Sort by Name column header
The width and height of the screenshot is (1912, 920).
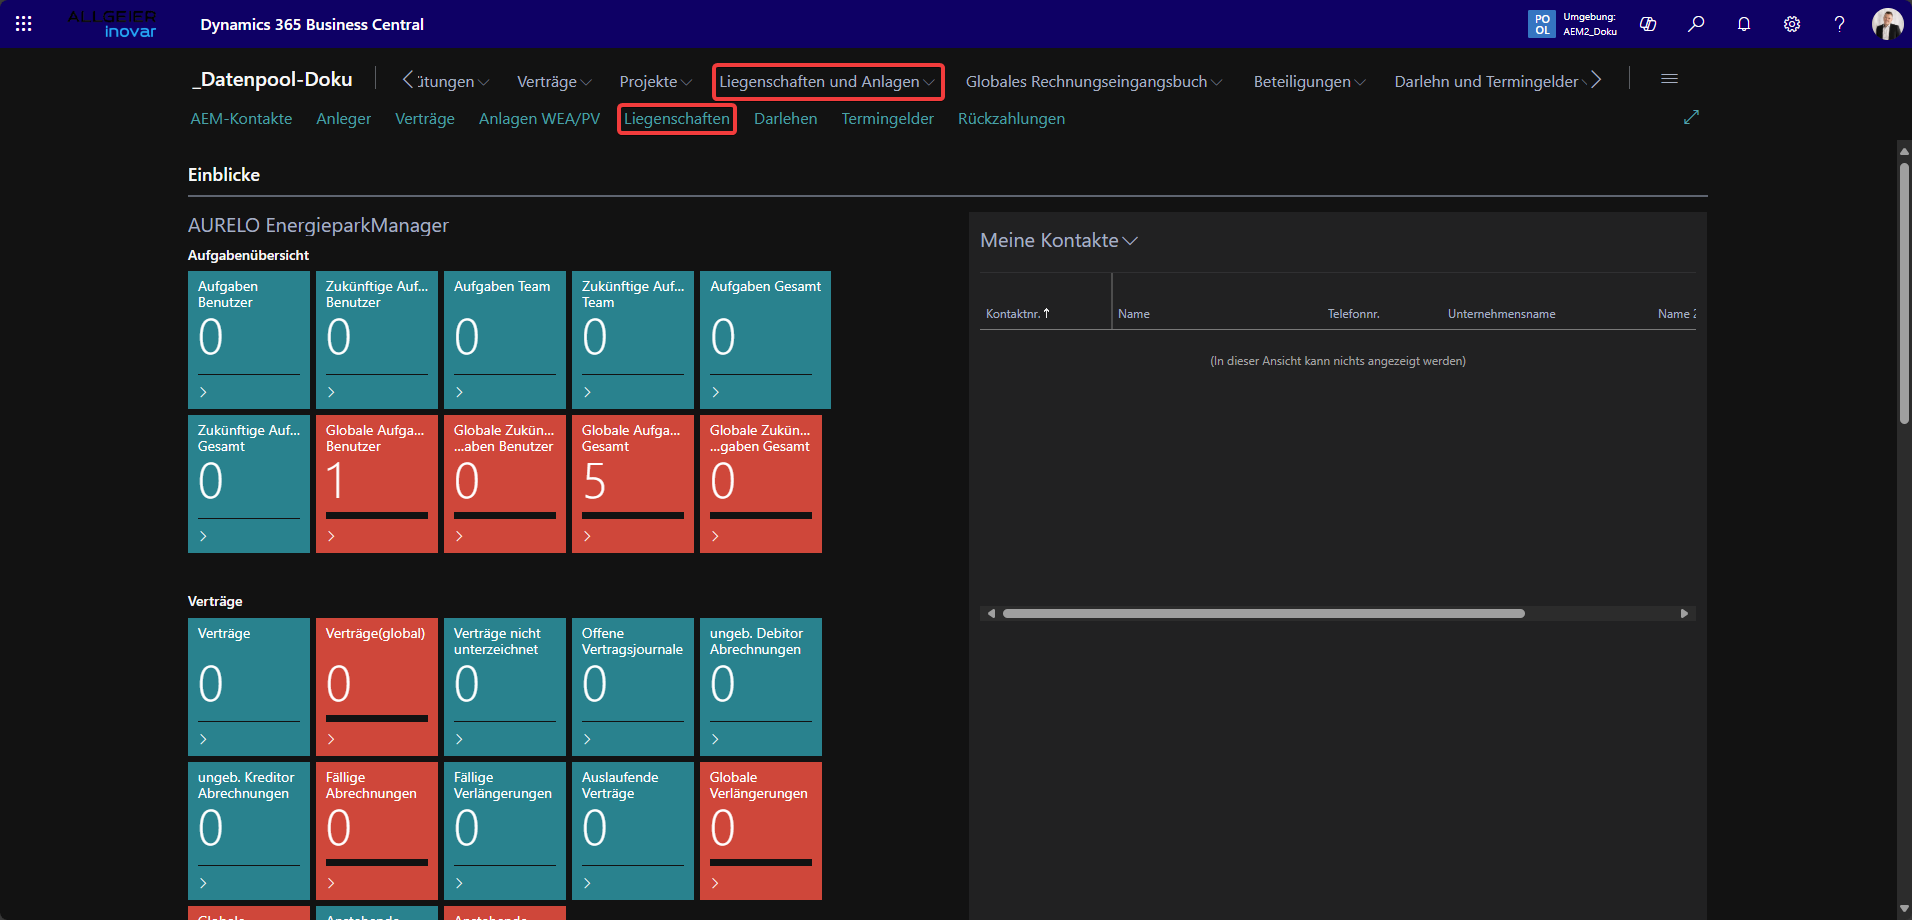1133,314
